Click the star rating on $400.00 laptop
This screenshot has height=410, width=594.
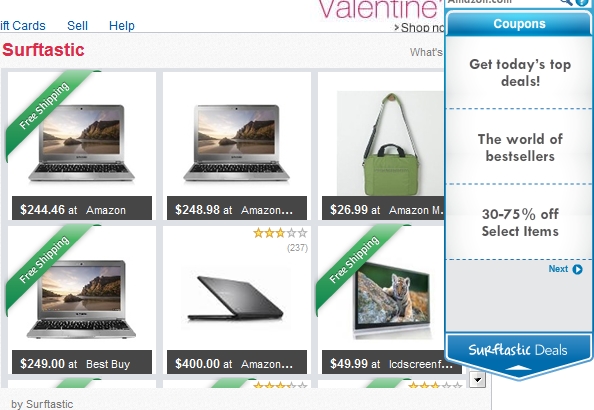pos(280,233)
